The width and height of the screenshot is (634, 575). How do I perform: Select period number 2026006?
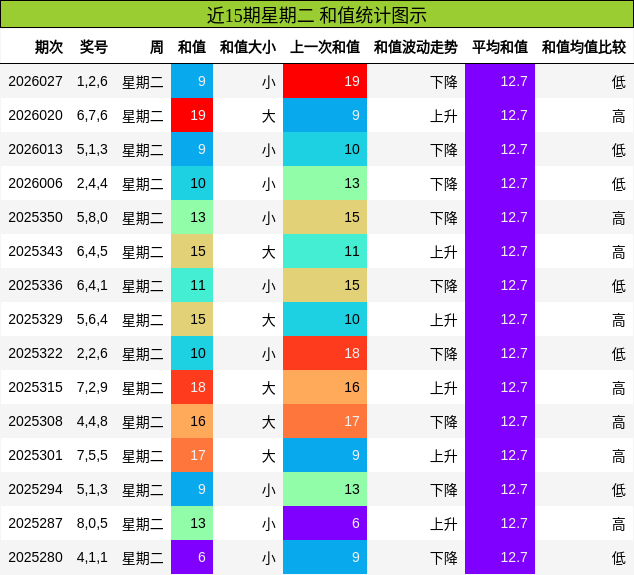tap(36, 183)
